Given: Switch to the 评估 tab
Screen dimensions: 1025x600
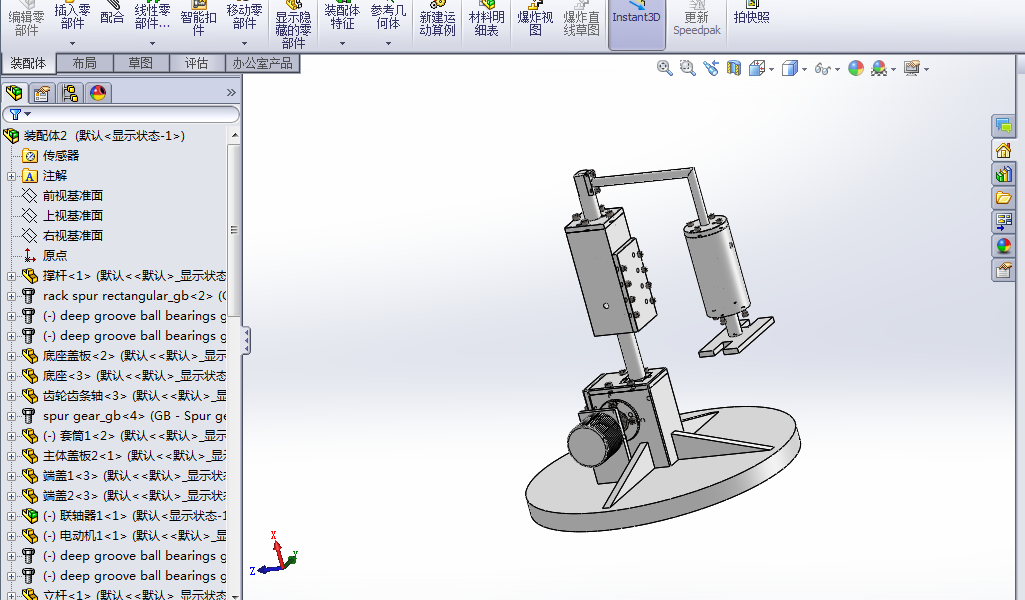Looking at the screenshot, I should [x=196, y=63].
